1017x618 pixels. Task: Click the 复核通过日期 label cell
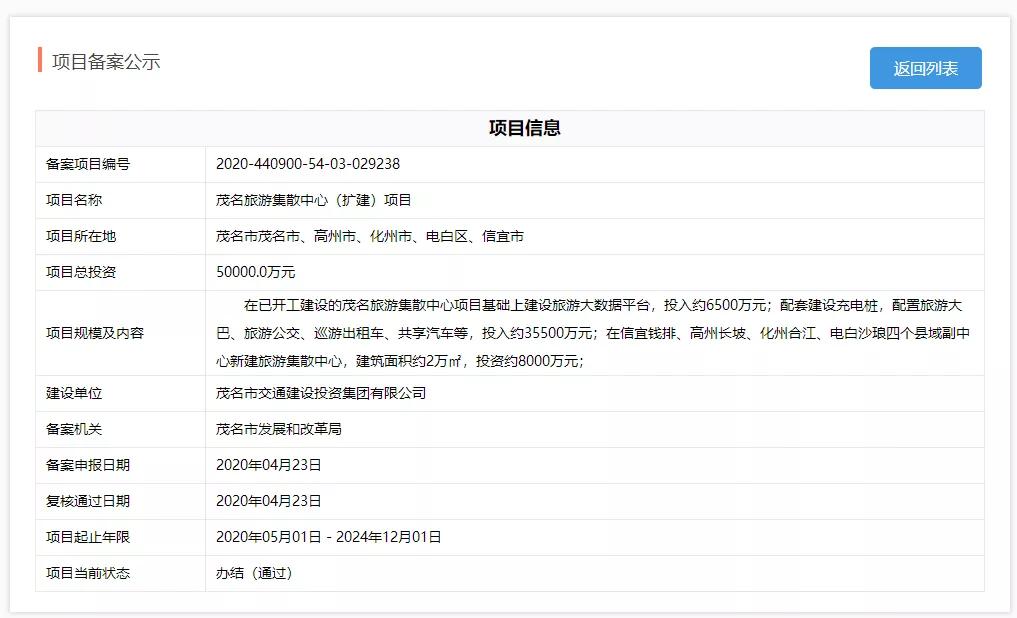point(121,501)
